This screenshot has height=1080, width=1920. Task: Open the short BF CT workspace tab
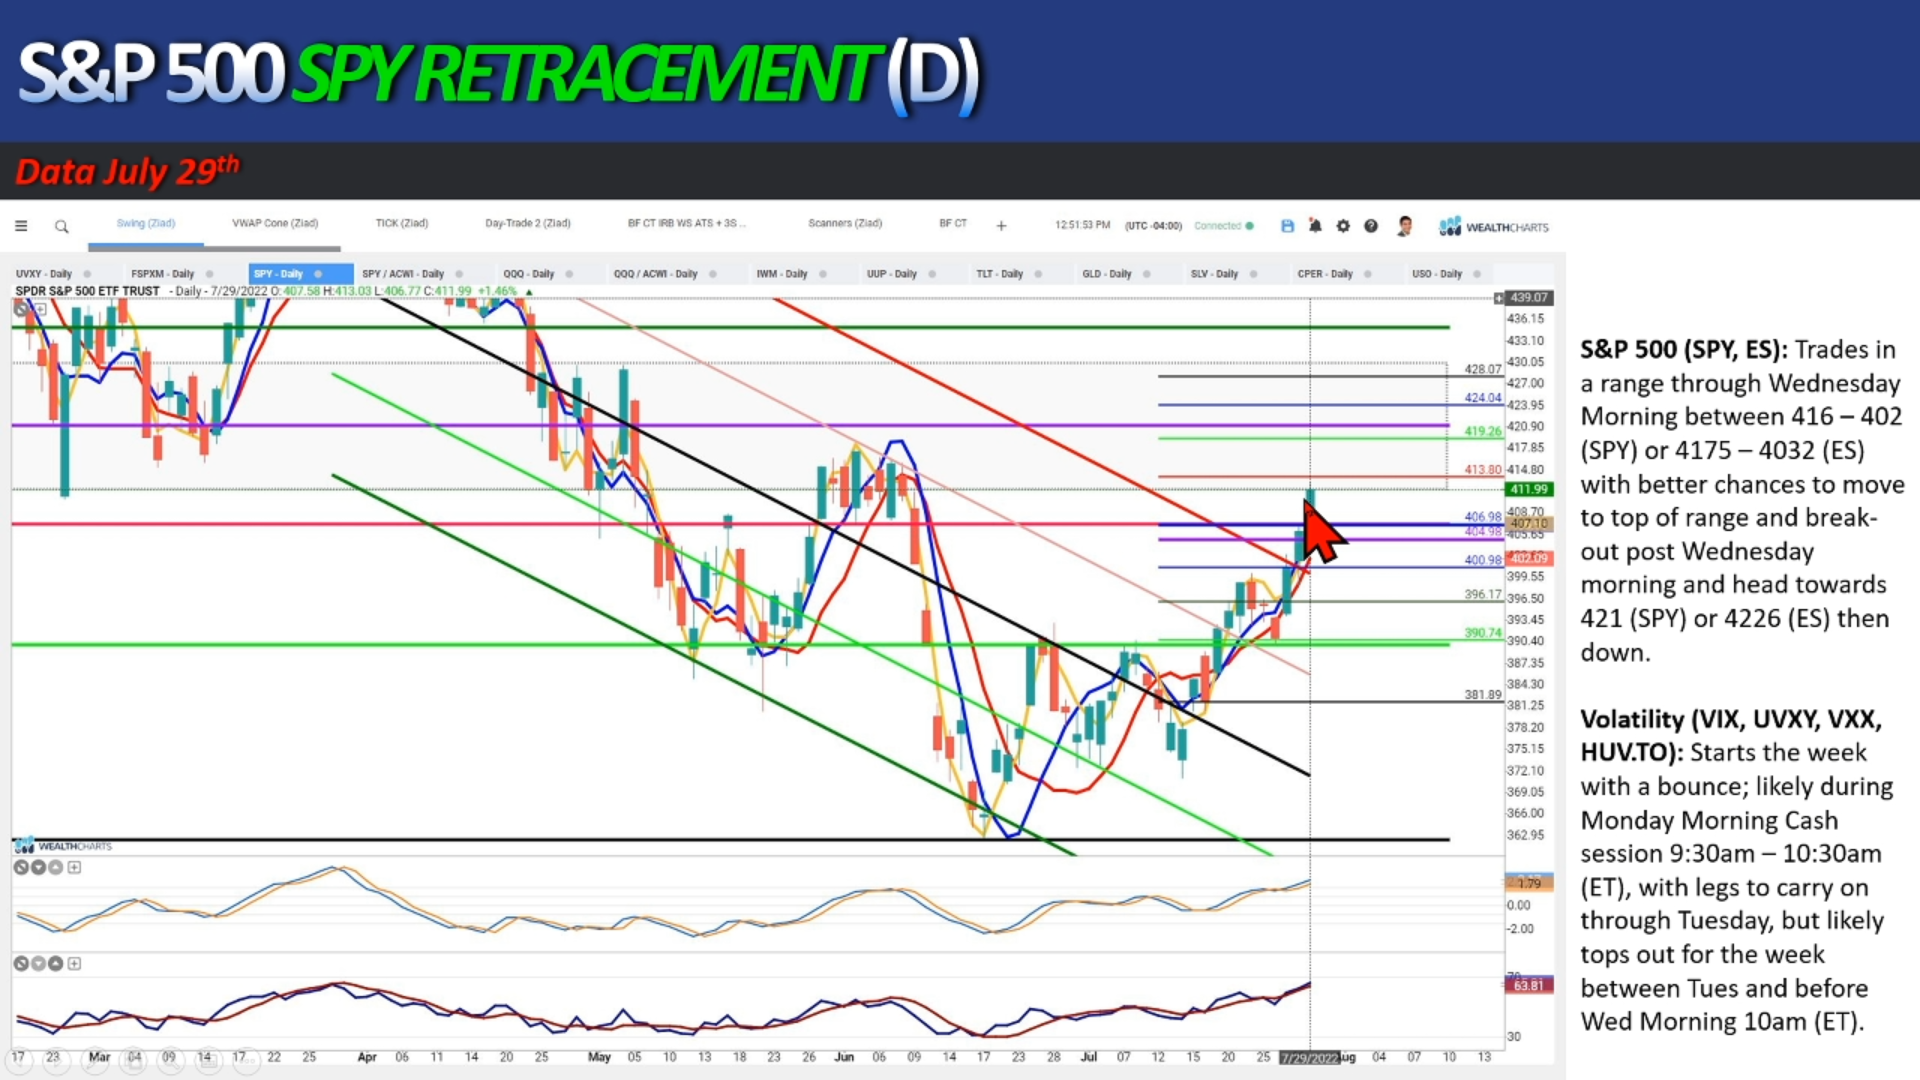tap(953, 223)
